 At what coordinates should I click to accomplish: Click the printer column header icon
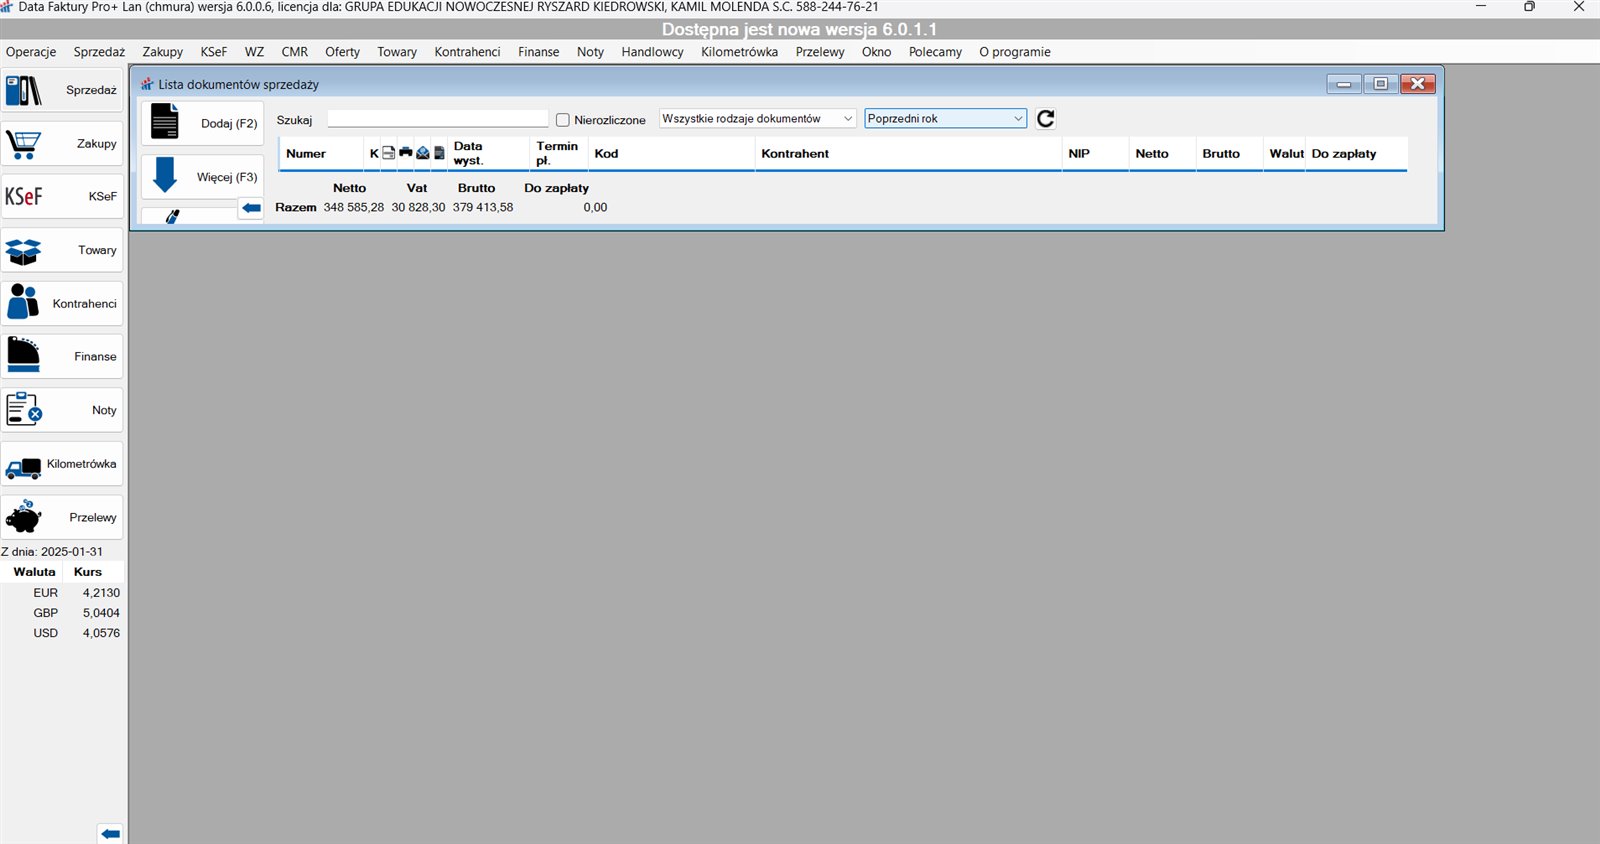coord(405,153)
